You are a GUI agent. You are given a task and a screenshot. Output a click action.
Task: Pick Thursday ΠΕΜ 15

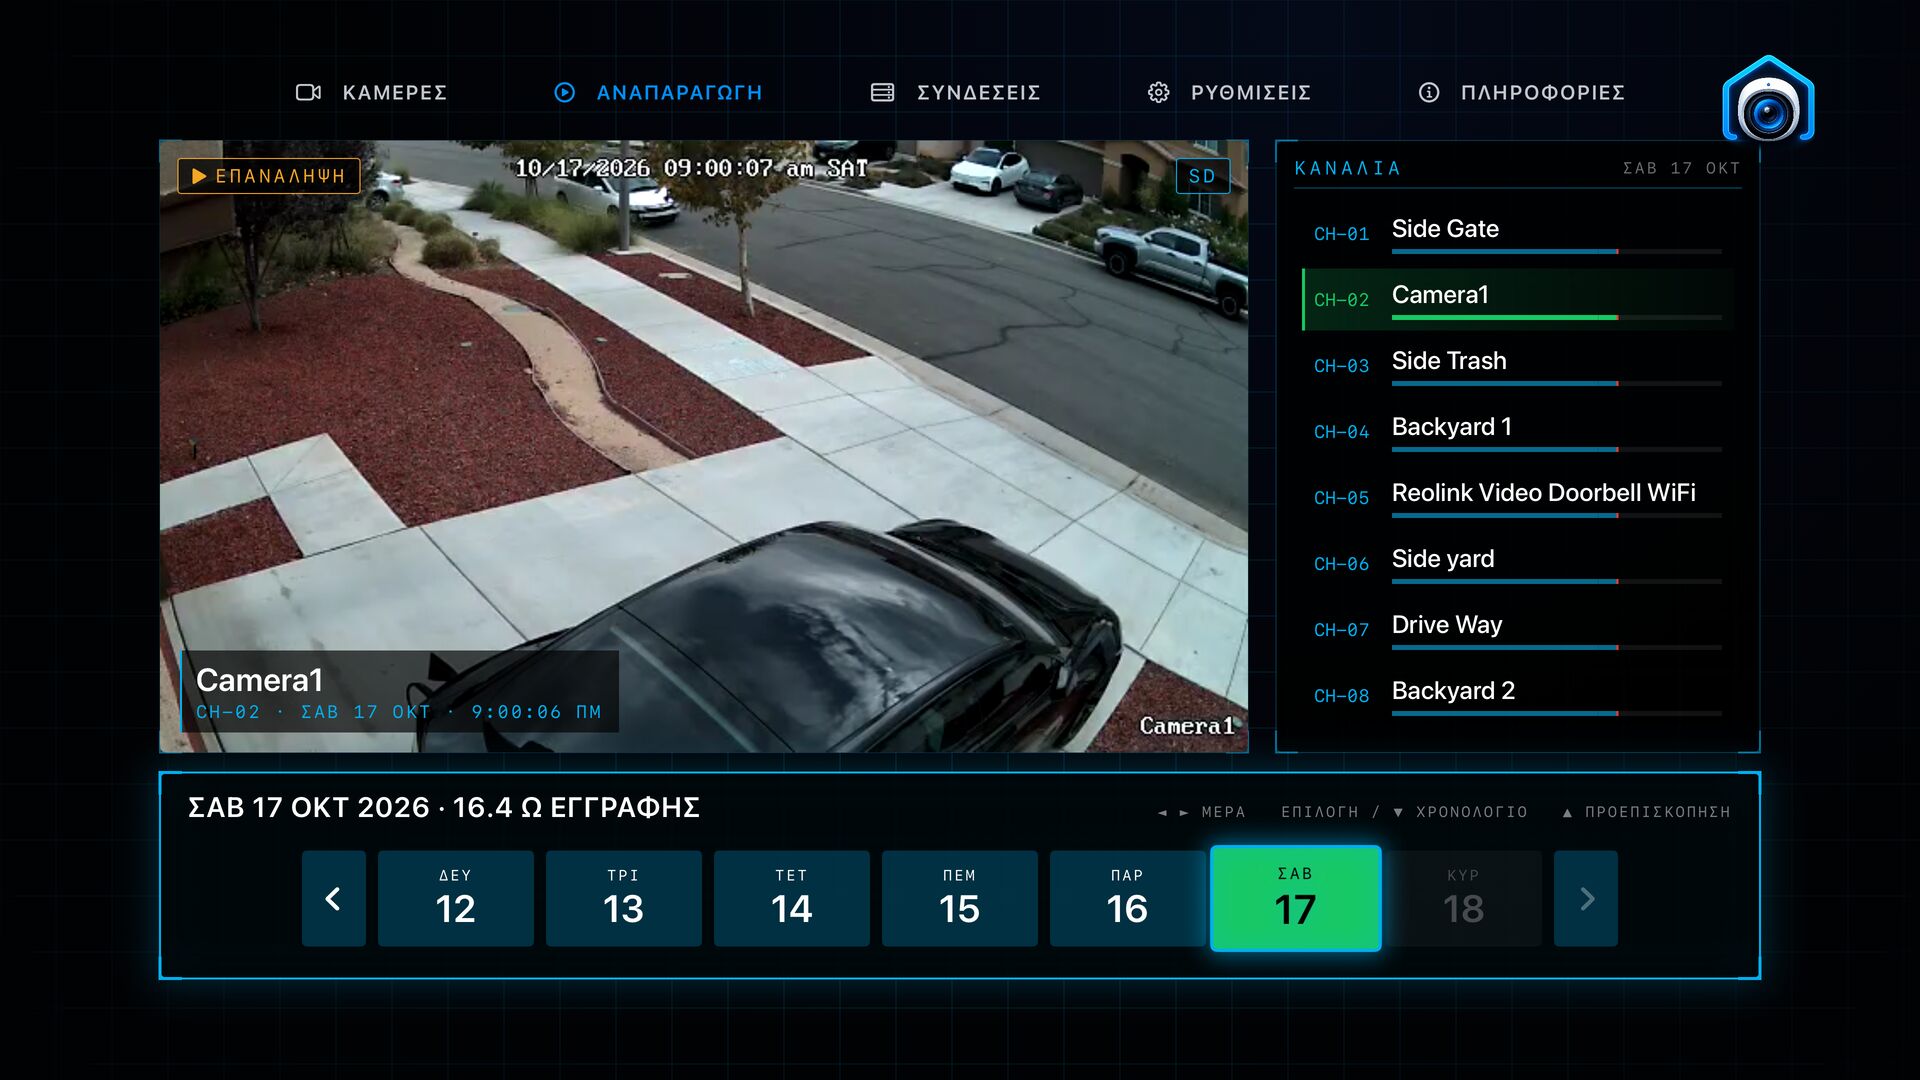[960, 898]
